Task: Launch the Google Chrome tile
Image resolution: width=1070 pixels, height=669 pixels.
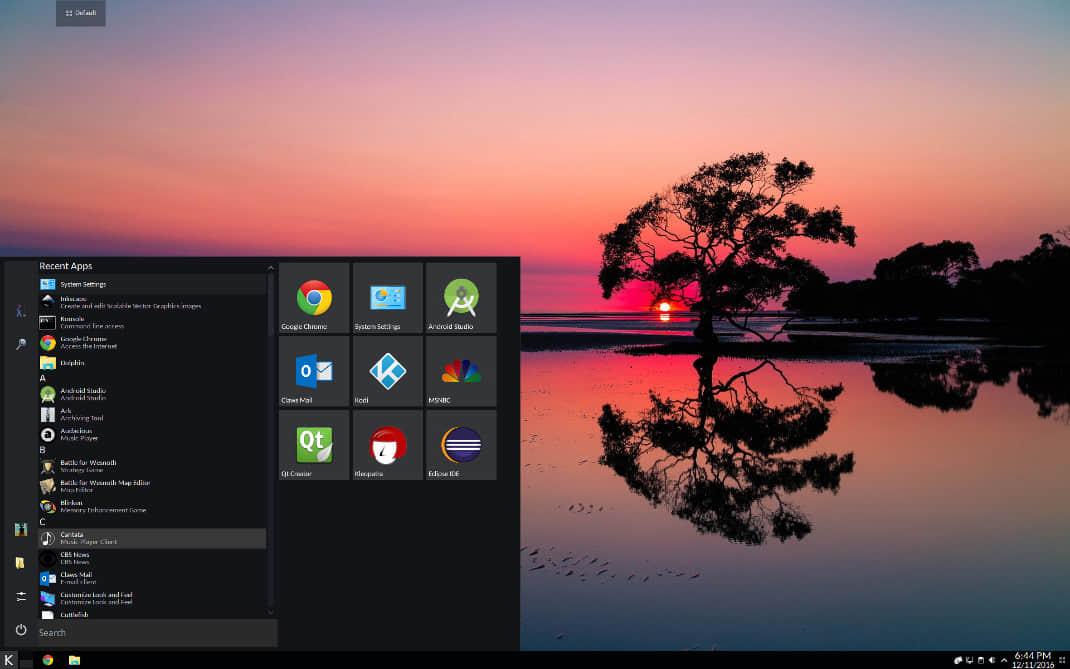Action: point(313,297)
